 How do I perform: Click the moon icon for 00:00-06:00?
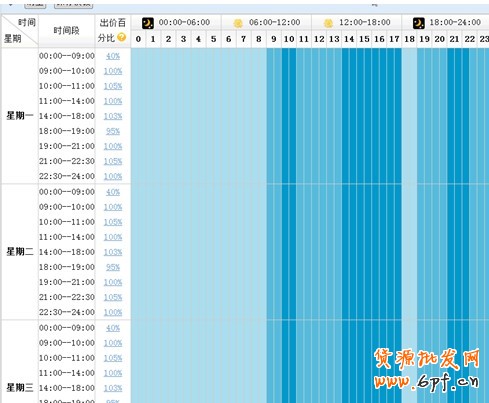point(148,23)
